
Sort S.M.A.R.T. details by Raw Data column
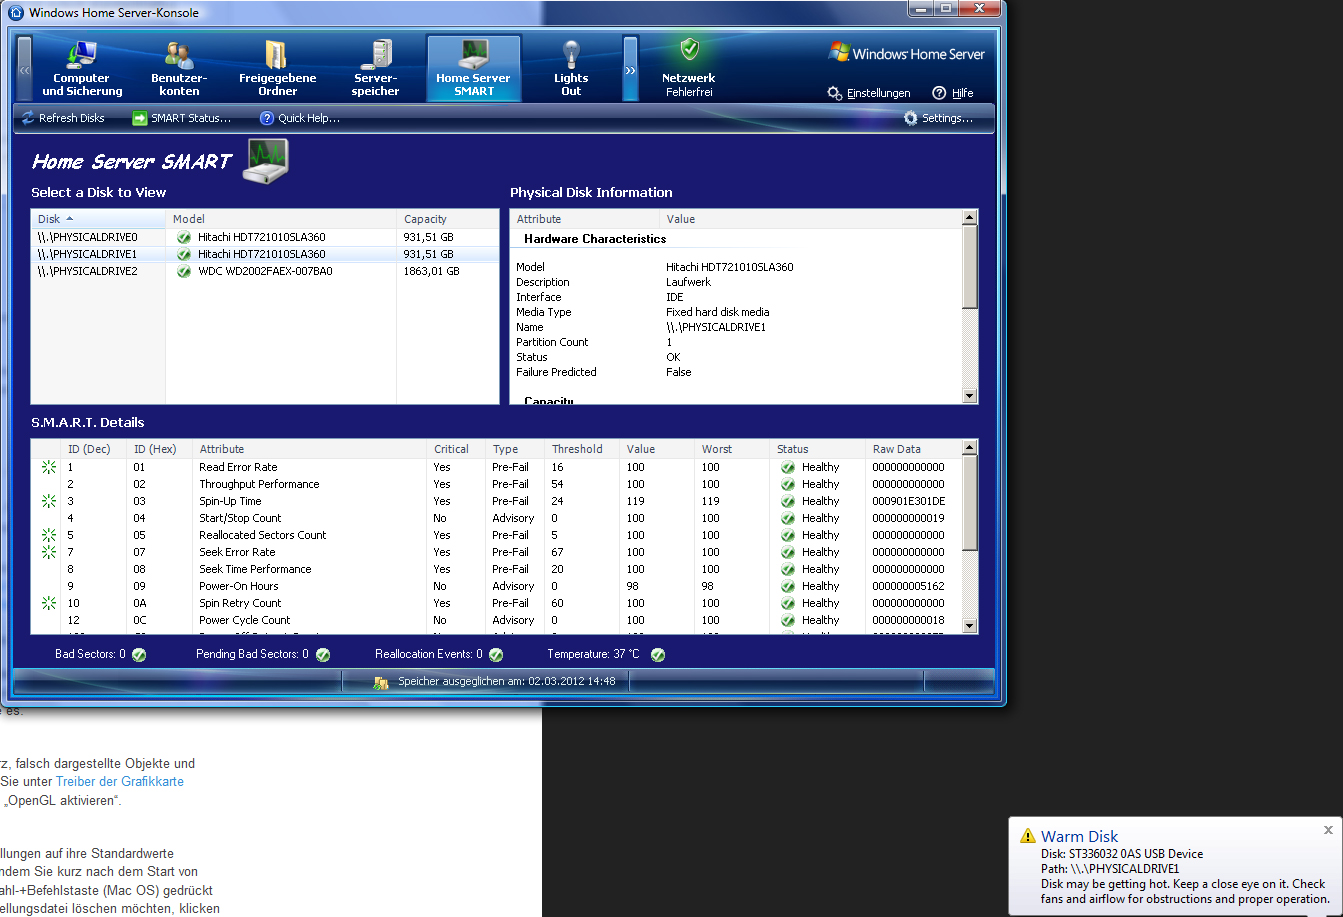point(913,449)
